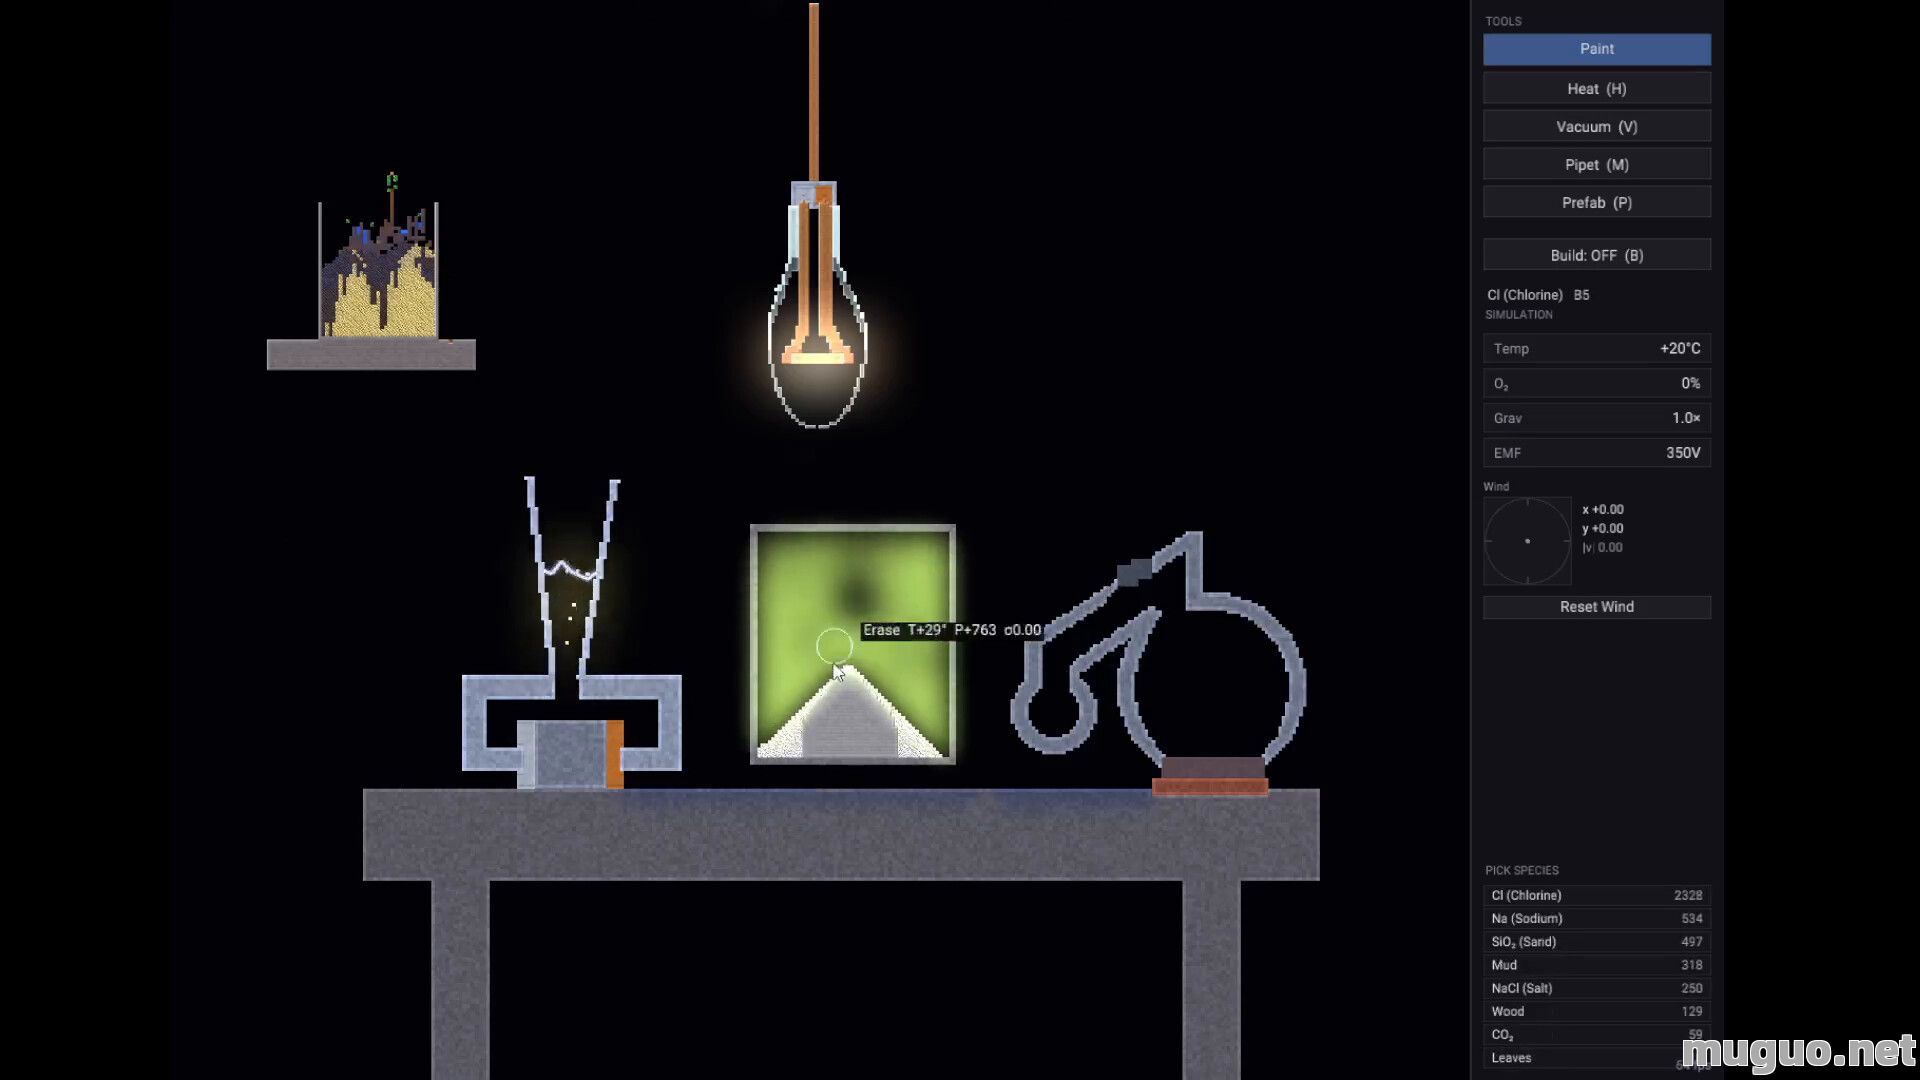The height and width of the screenshot is (1080, 1920).
Task: Pick Leaves species from list
Action: tap(1596, 1057)
